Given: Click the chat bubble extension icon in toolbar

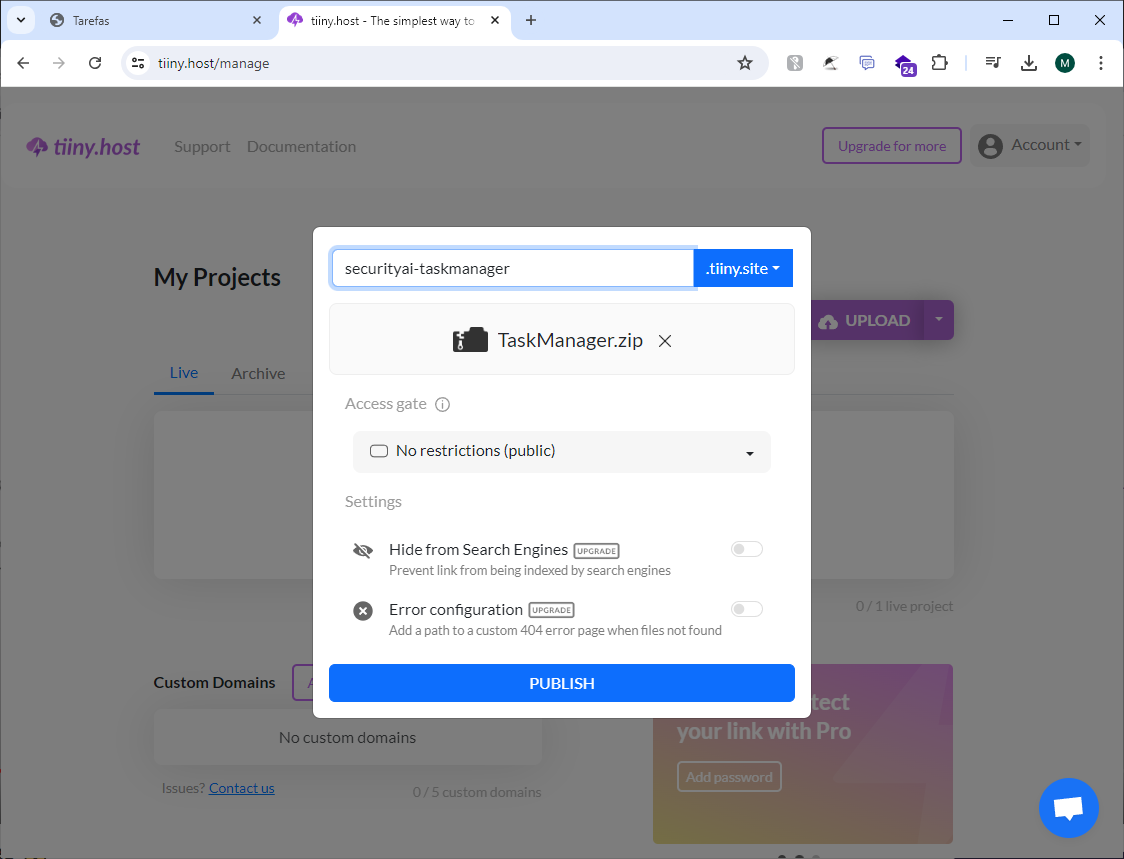Looking at the screenshot, I should tap(867, 63).
